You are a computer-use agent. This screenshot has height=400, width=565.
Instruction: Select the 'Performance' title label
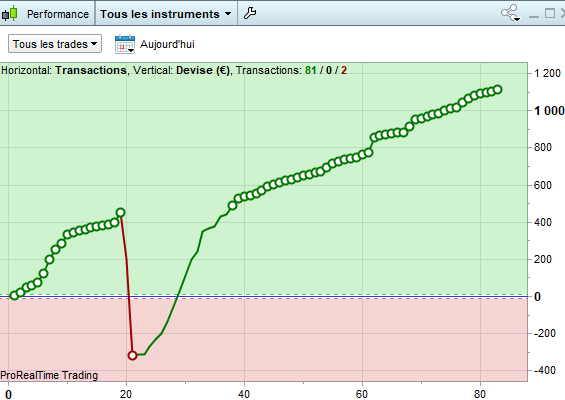(58, 14)
